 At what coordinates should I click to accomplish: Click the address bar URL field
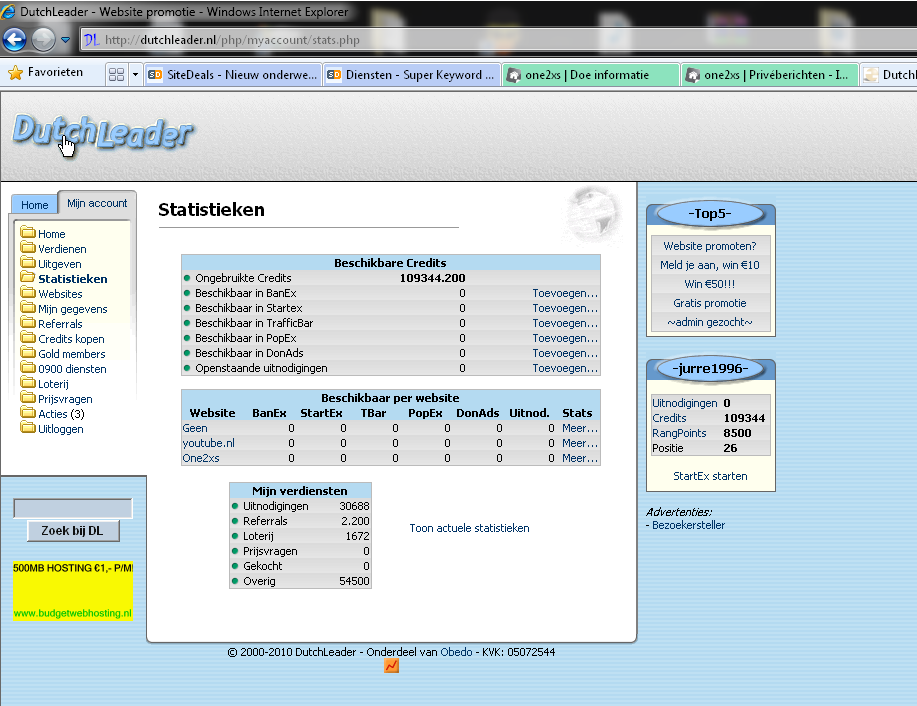point(497,40)
